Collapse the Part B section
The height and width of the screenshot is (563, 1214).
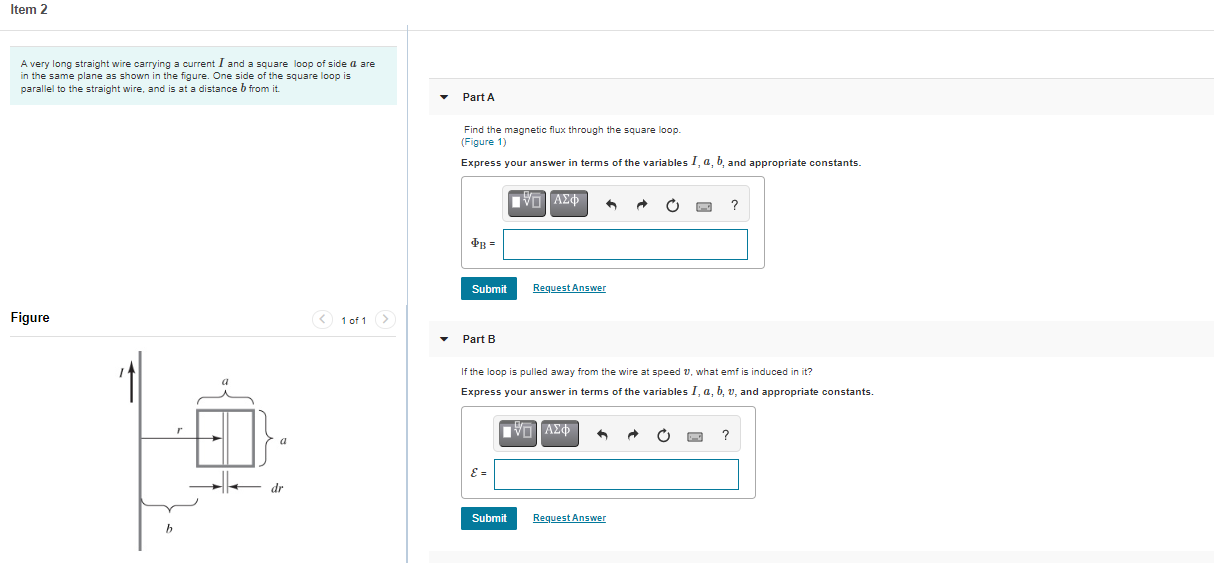pos(444,339)
